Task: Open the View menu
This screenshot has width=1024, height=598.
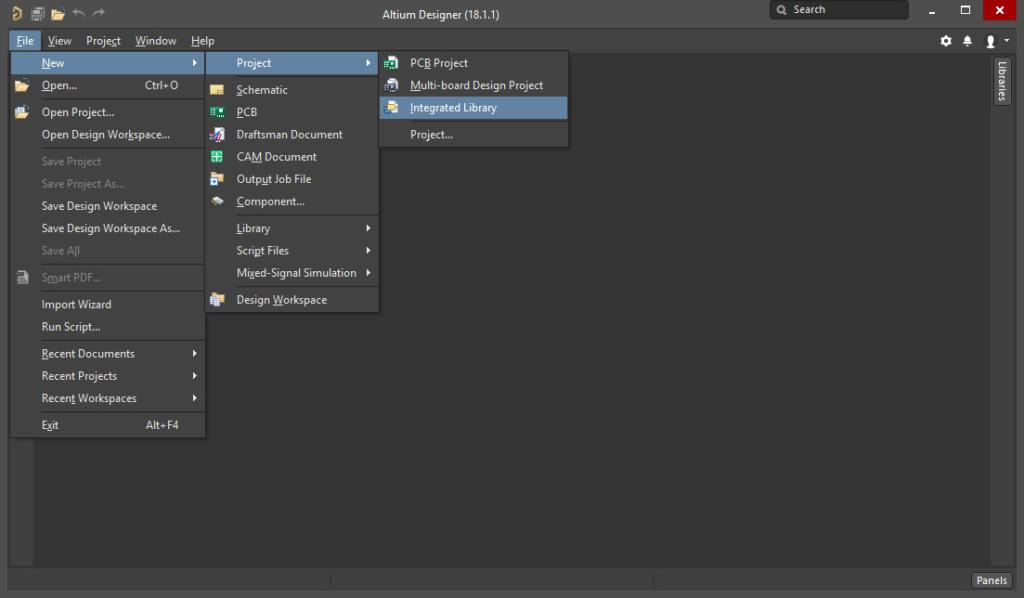Action: [x=59, y=40]
